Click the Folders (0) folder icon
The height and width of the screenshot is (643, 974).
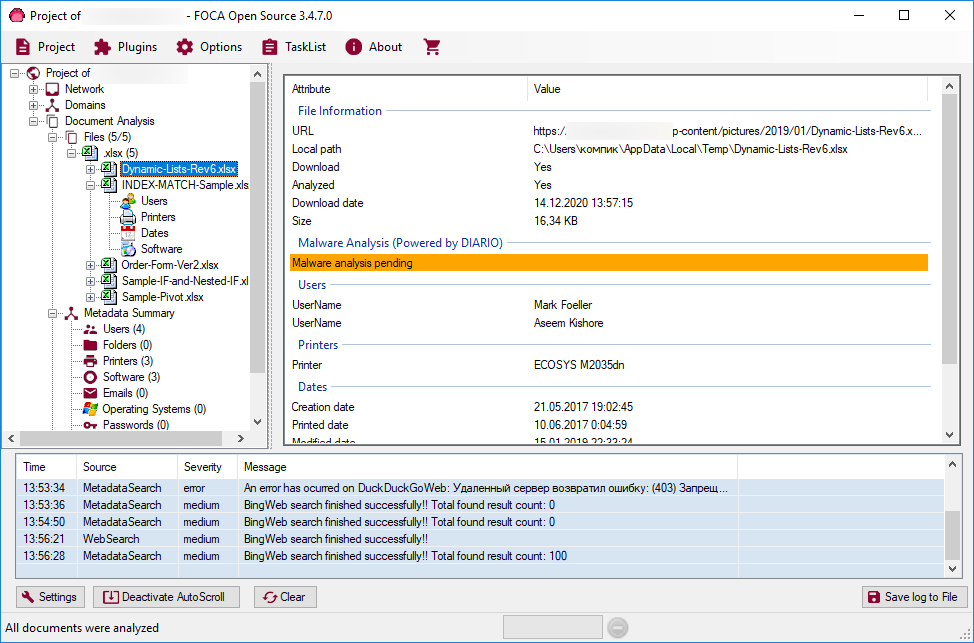pos(91,345)
